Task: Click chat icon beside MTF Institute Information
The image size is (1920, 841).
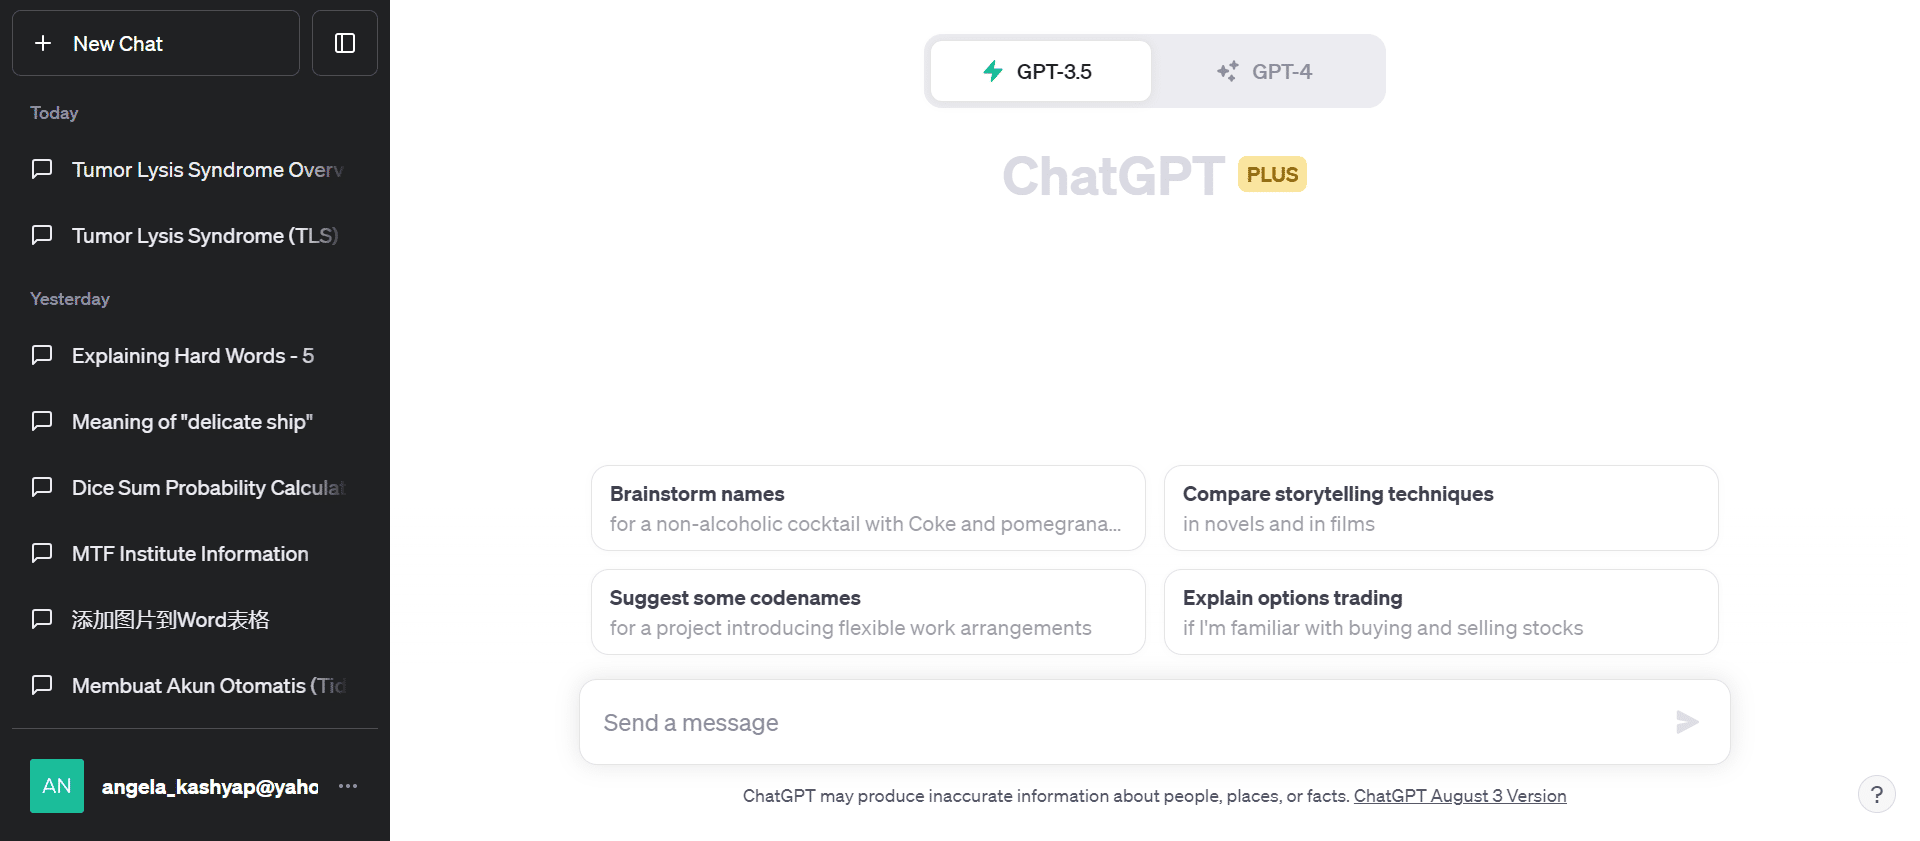Action: 42,553
